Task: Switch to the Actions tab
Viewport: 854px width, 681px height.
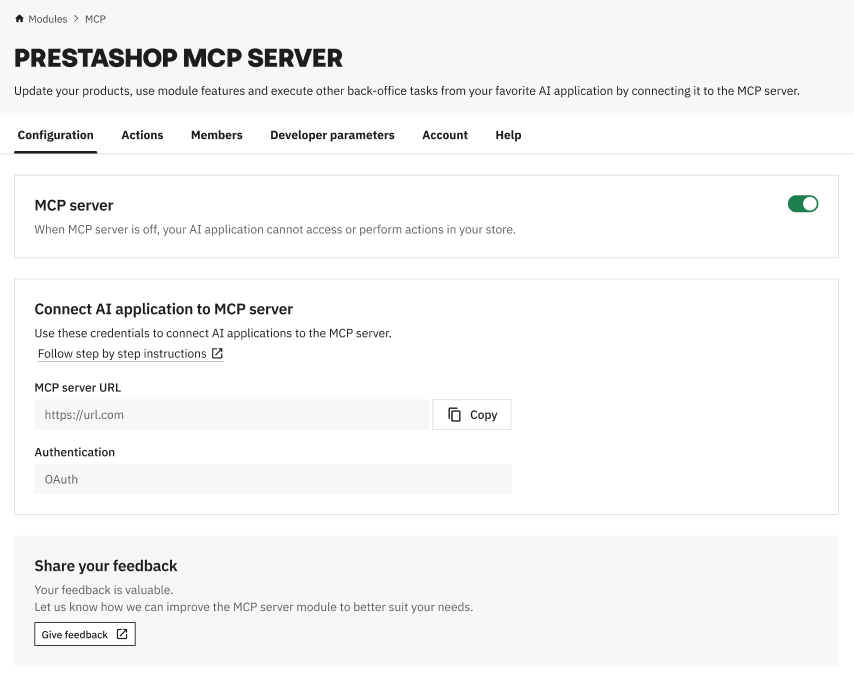Action: pos(142,135)
